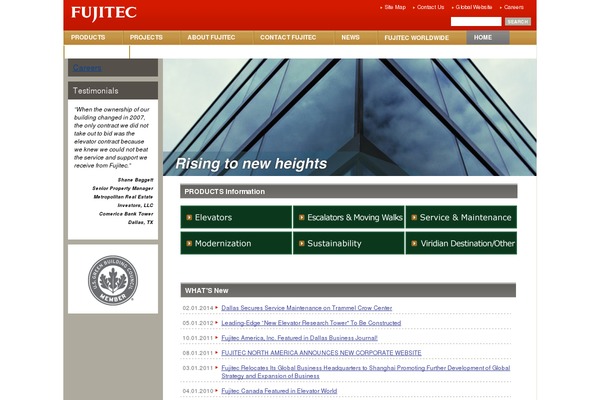Open the About Fujitec menu
Viewport: 600px width, 400px height.
coord(211,38)
